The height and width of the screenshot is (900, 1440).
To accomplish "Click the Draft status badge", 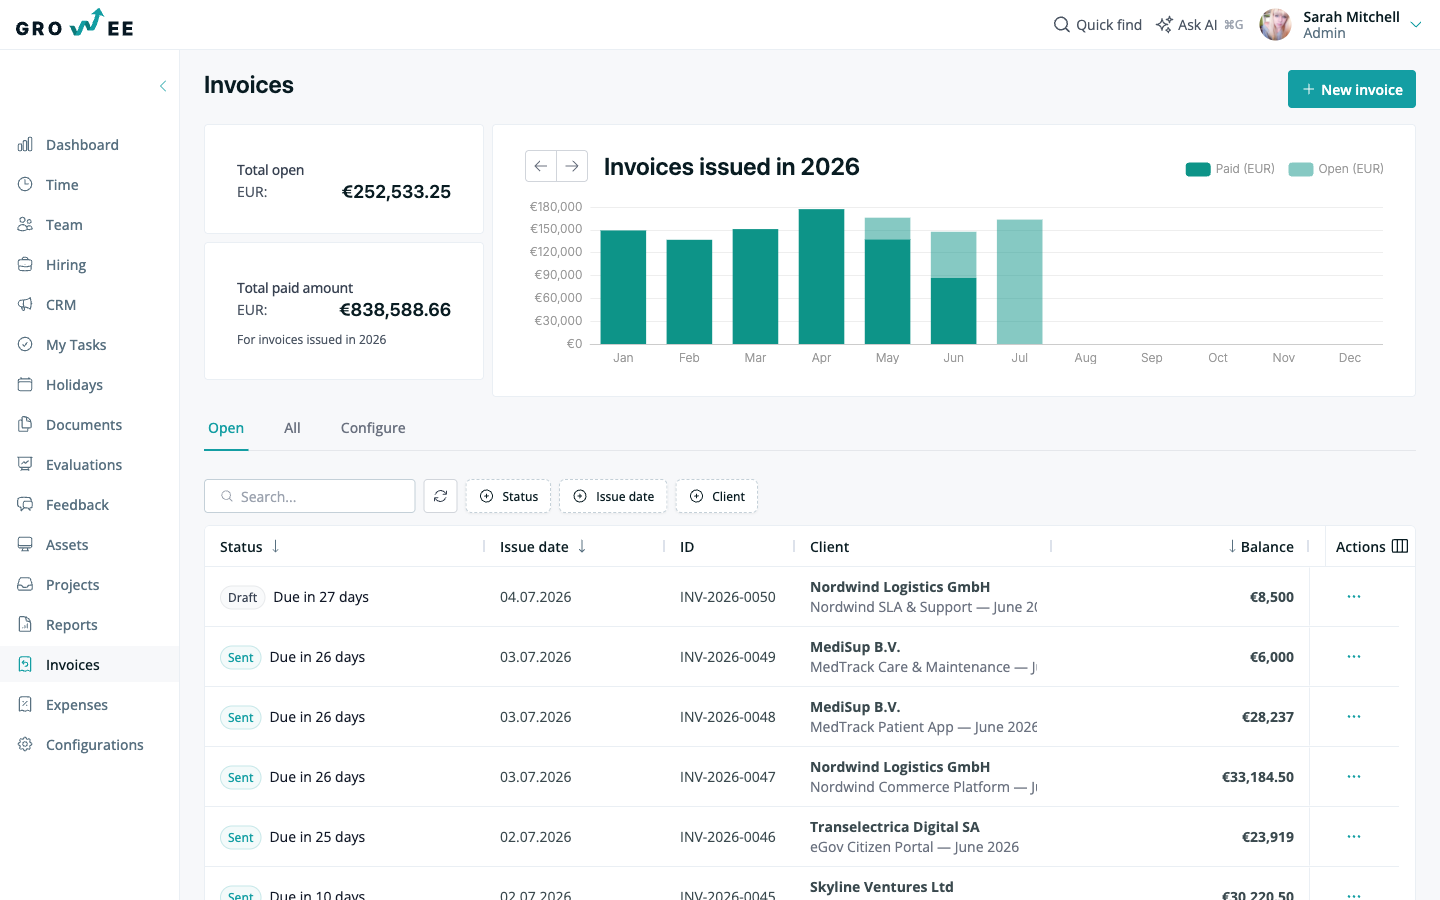I will point(243,597).
